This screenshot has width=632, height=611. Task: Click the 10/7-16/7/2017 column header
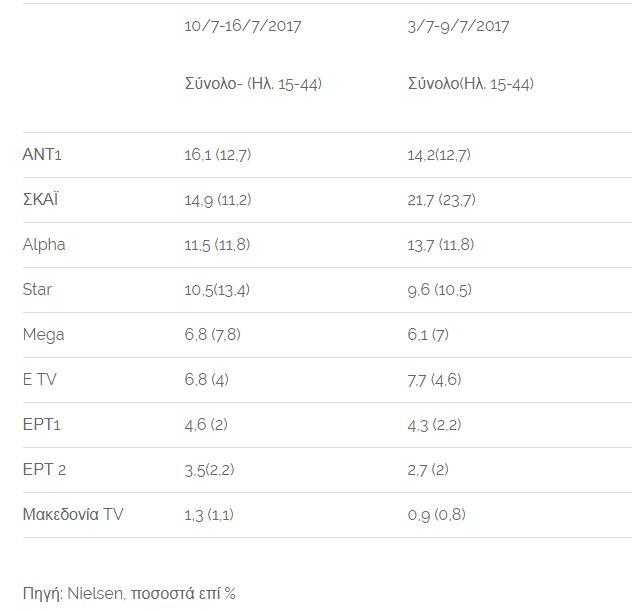click(x=242, y=26)
